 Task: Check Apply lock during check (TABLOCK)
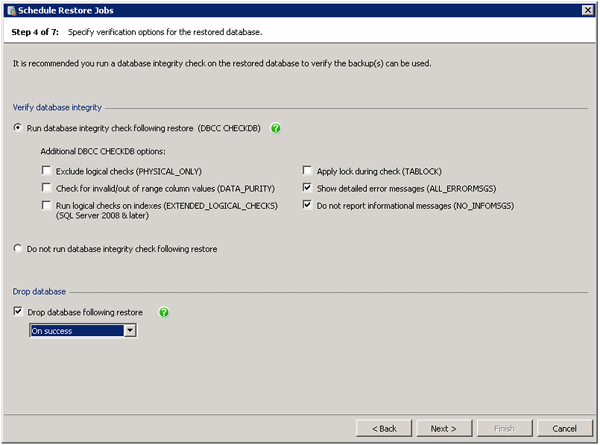(307, 171)
